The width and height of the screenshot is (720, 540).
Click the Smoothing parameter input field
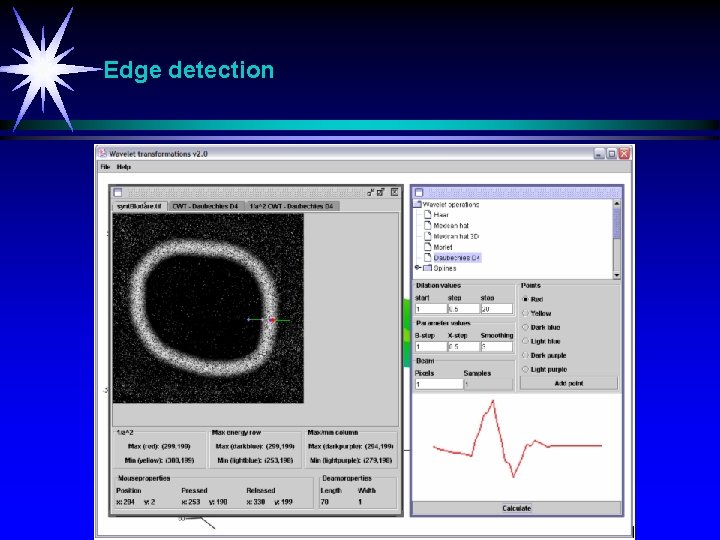[x=496, y=347]
